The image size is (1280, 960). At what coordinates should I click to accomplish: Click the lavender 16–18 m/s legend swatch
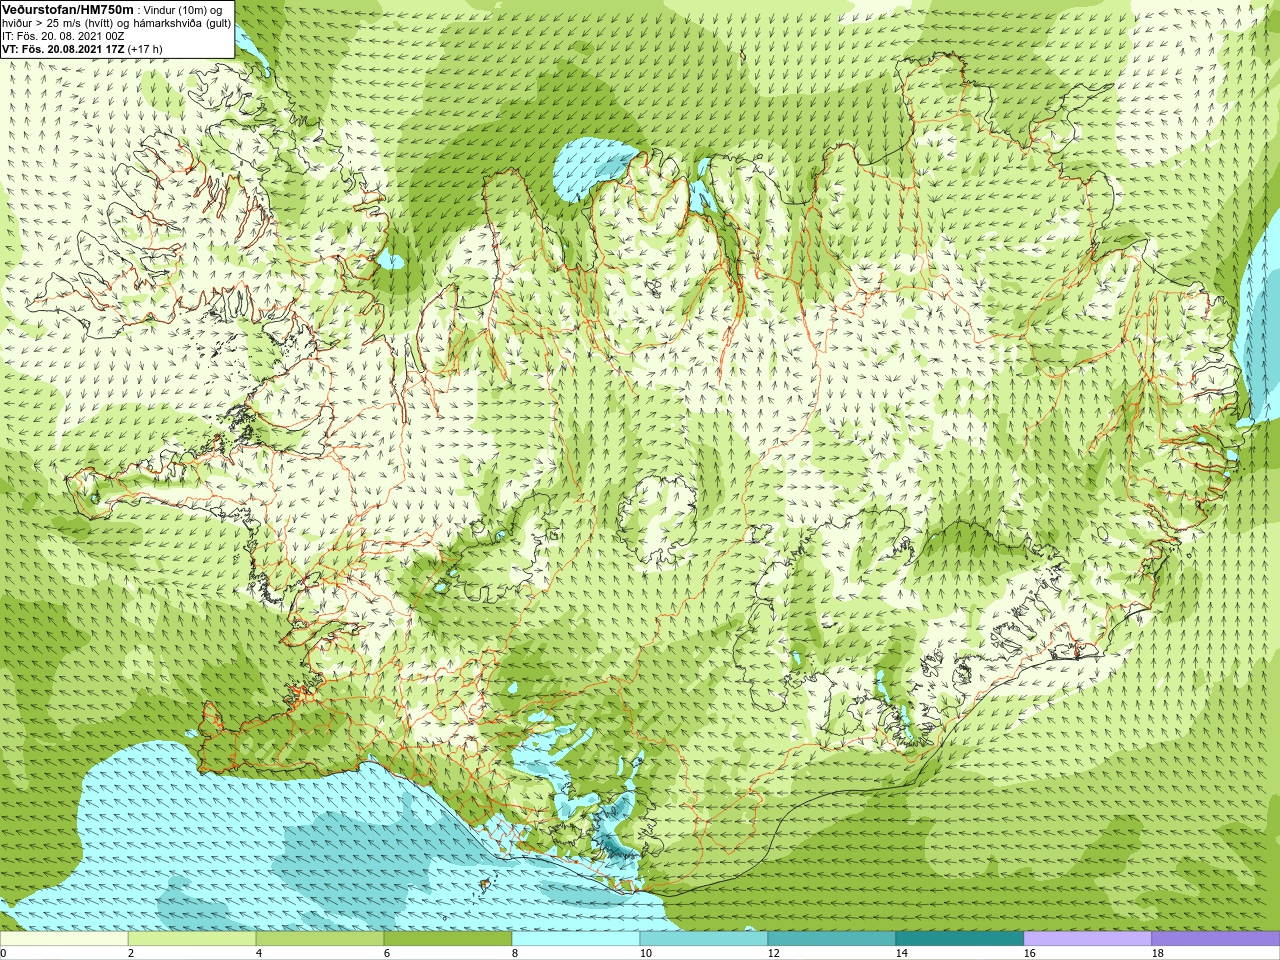coord(1088,939)
